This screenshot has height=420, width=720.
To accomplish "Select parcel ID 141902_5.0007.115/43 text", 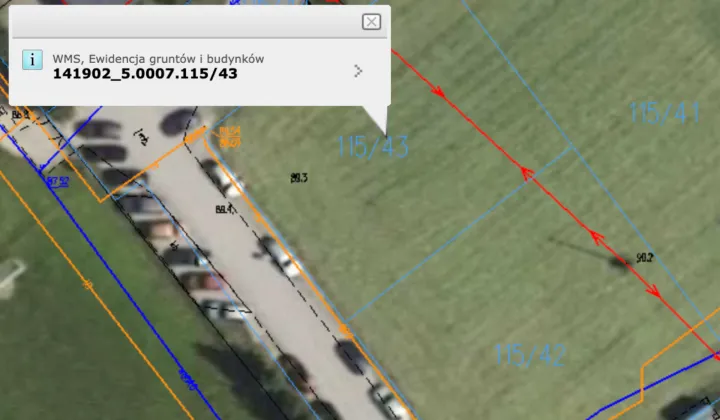I will point(145,73).
